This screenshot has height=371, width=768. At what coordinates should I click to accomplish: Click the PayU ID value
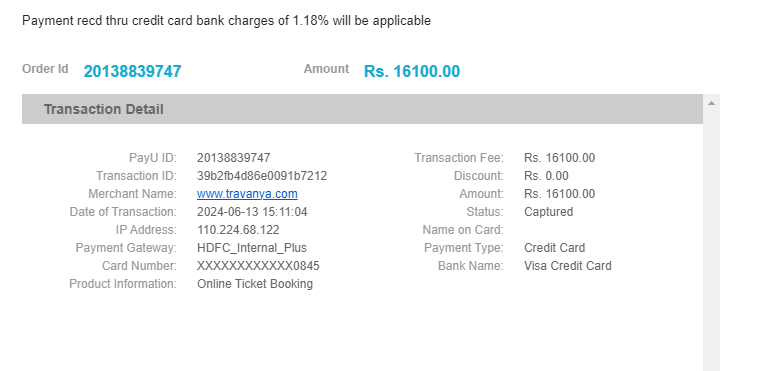click(233, 158)
